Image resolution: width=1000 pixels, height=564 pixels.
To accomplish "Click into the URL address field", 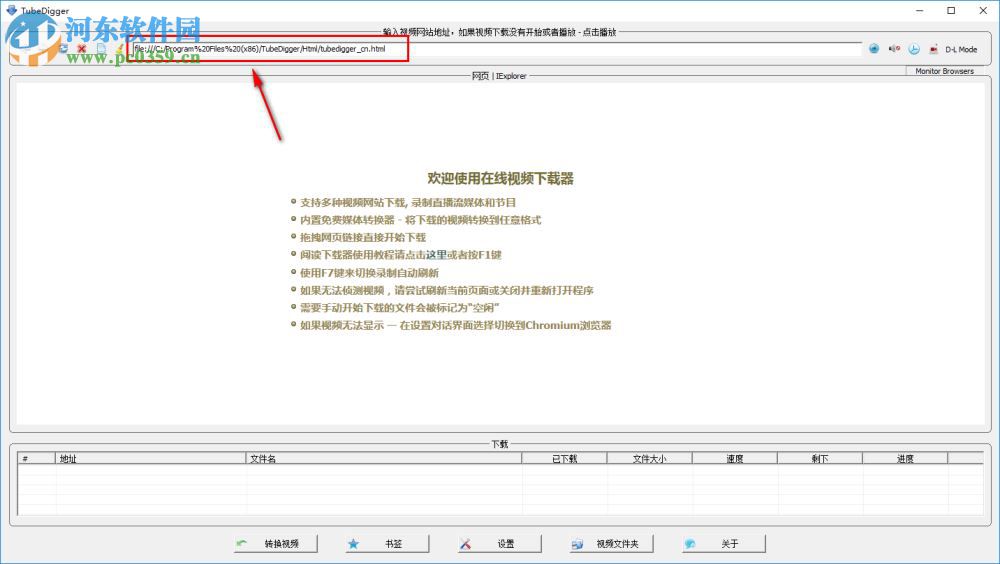I will click(x=497, y=49).
